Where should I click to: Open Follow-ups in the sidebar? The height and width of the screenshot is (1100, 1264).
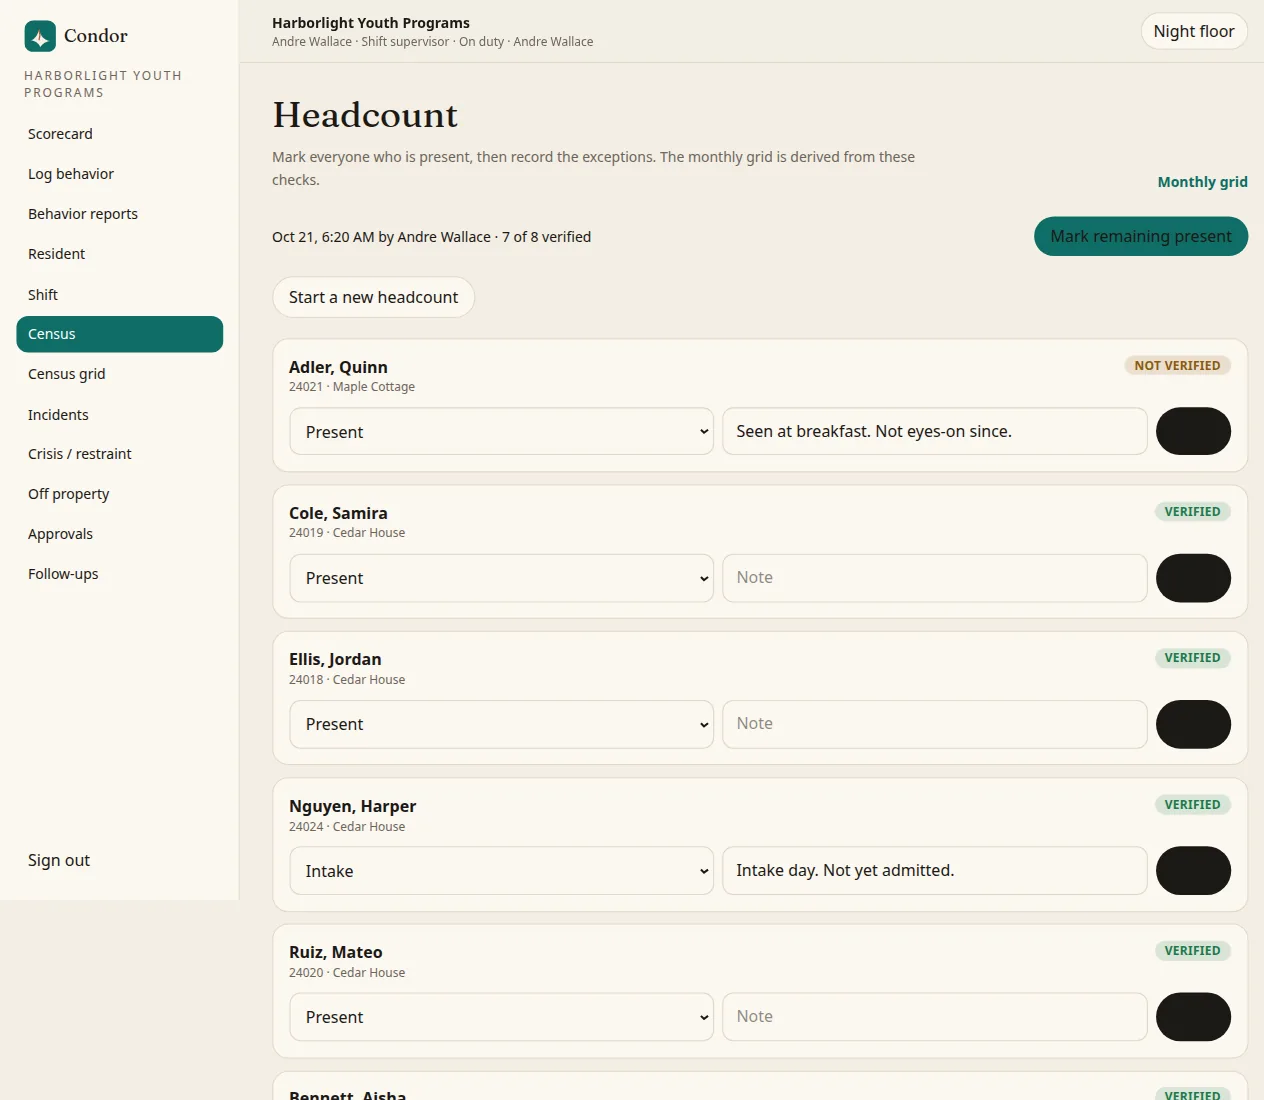pyautogui.click(x=119, y=574)
